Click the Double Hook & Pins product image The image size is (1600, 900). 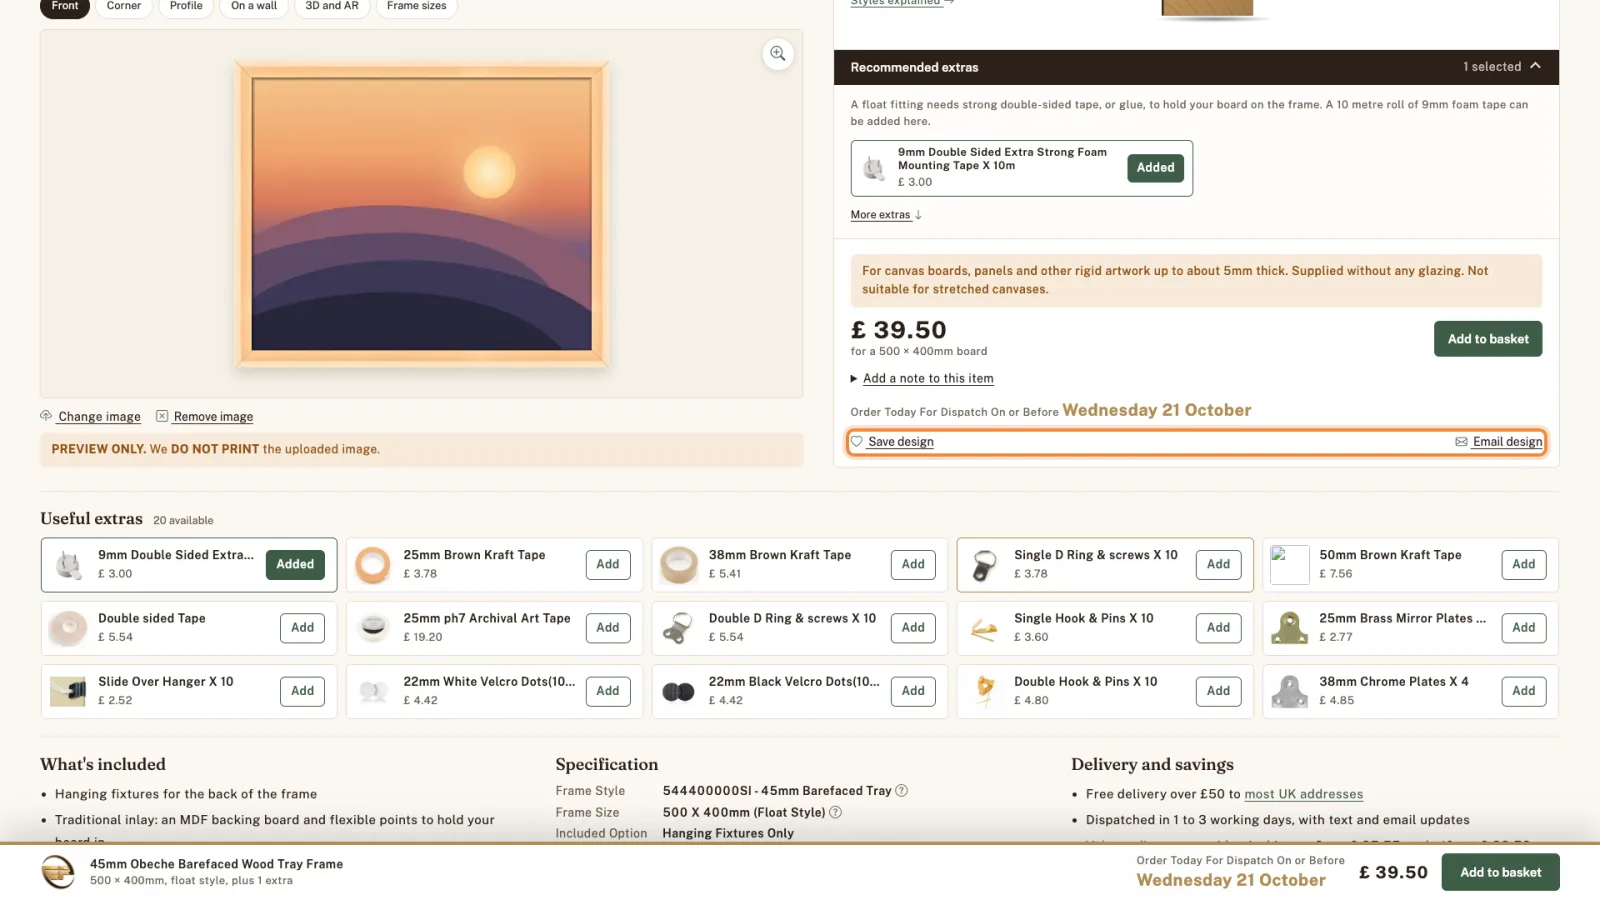coord(984,691)
